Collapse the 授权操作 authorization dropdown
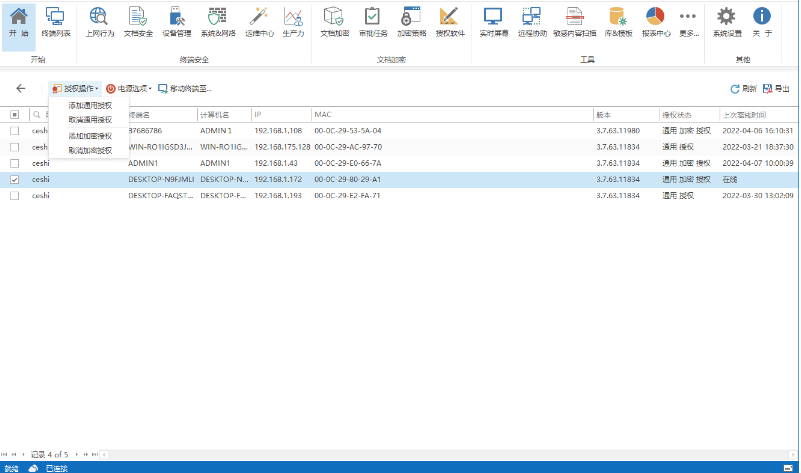Screen dimensions: 801x473 [75, 88]
